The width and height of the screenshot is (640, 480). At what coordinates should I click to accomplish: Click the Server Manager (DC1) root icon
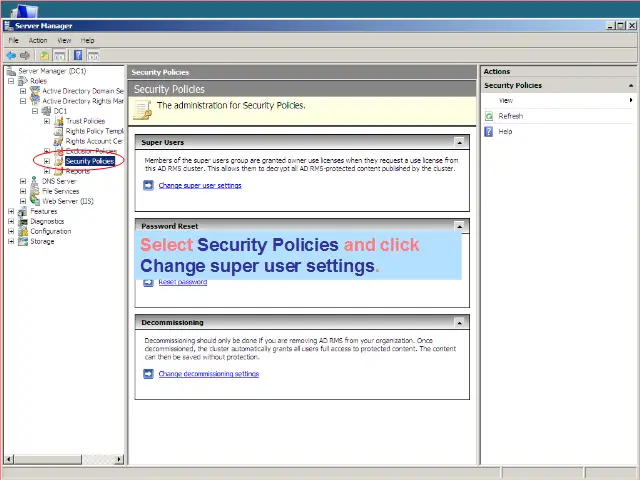point(11,71)
